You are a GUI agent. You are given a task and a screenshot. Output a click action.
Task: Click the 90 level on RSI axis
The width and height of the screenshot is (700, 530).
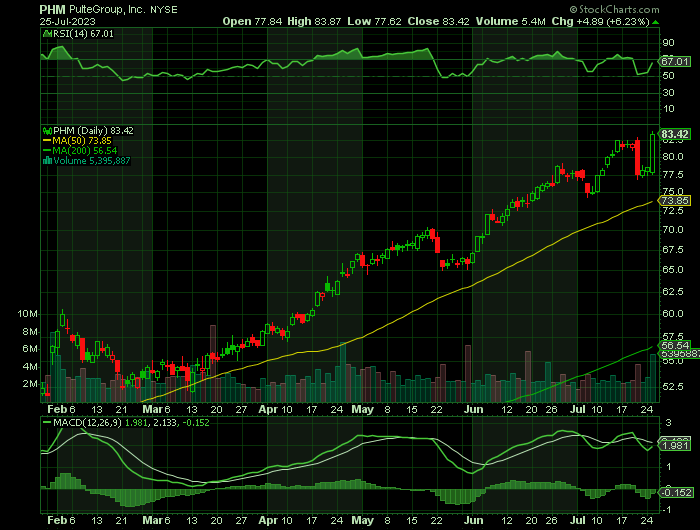click(669, 43)
